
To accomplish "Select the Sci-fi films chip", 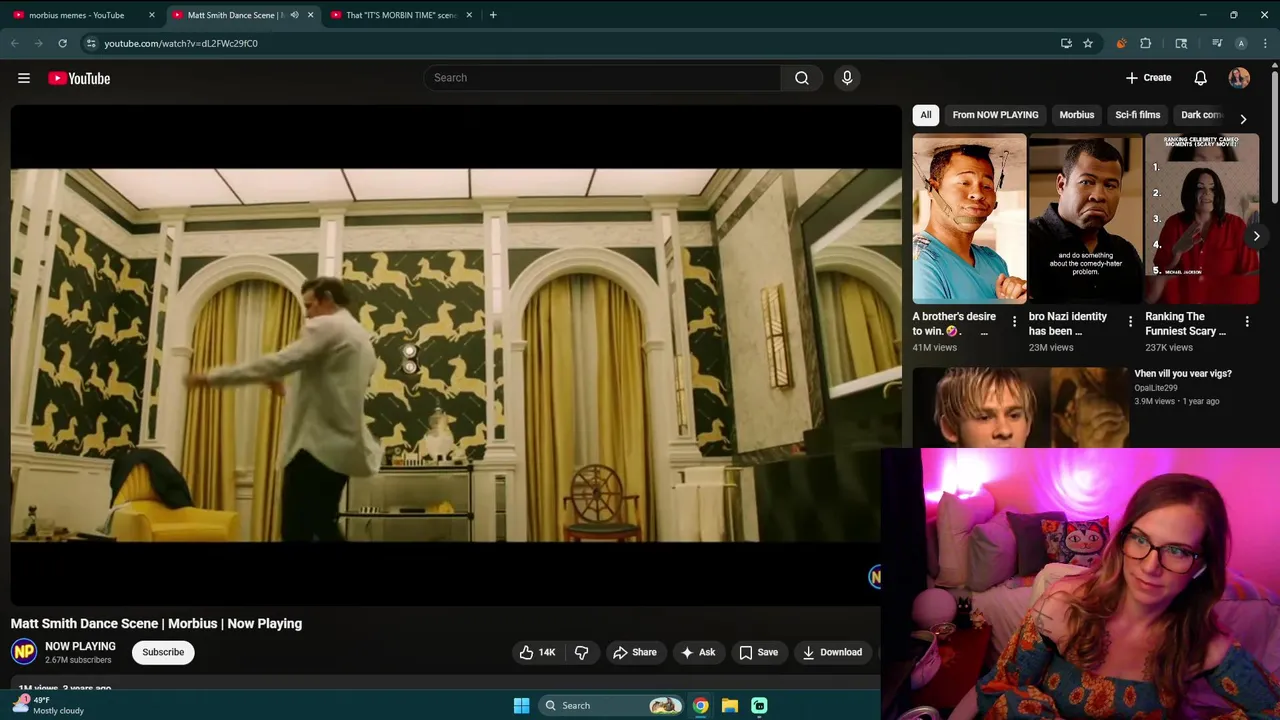I will [x=1138, y=115].
